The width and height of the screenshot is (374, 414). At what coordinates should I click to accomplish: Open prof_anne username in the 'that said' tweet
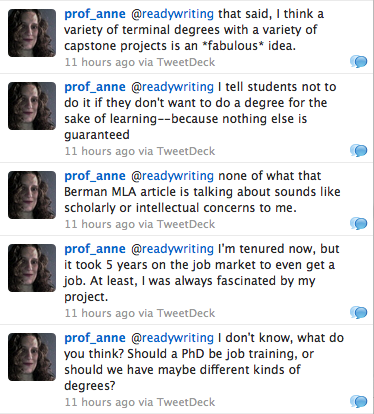[95, 14]
